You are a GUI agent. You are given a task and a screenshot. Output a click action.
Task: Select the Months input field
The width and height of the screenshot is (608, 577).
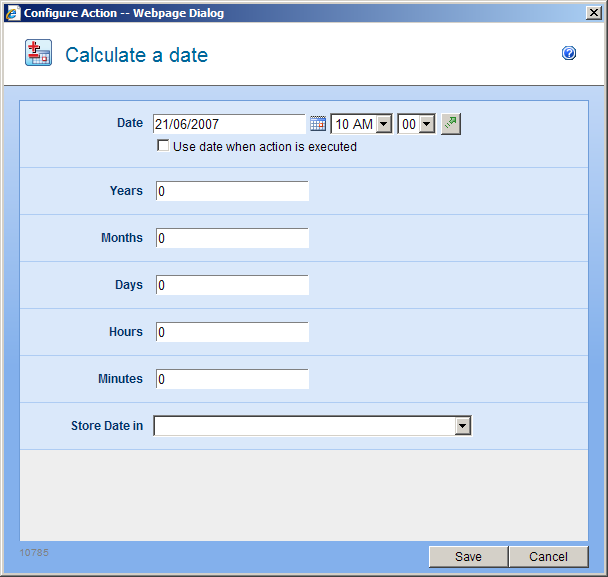tap(232, 238)
